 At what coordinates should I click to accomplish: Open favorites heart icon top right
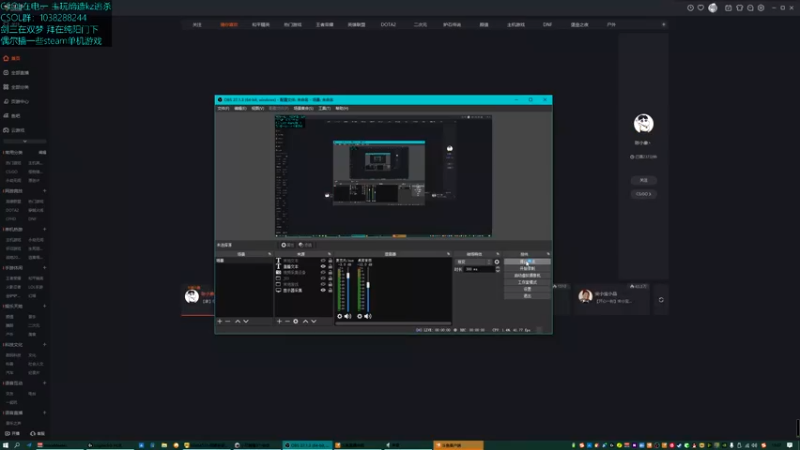coord(701,8)
